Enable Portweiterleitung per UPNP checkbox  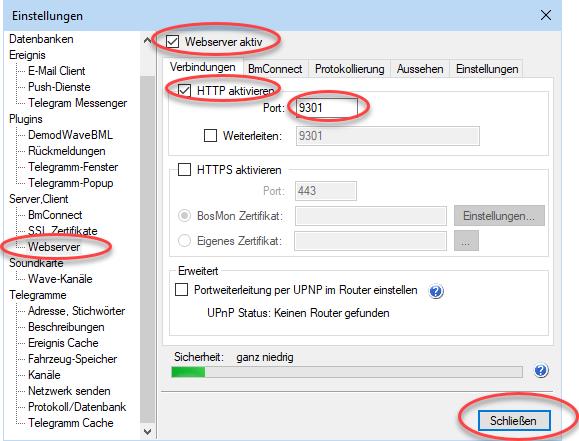[181, 290]
